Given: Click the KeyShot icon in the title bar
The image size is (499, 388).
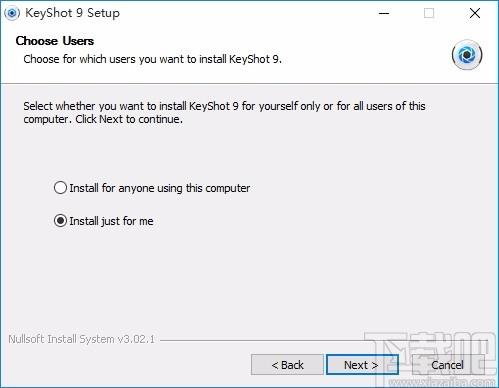Looking at the screenshot, I should tap(12, 13).
